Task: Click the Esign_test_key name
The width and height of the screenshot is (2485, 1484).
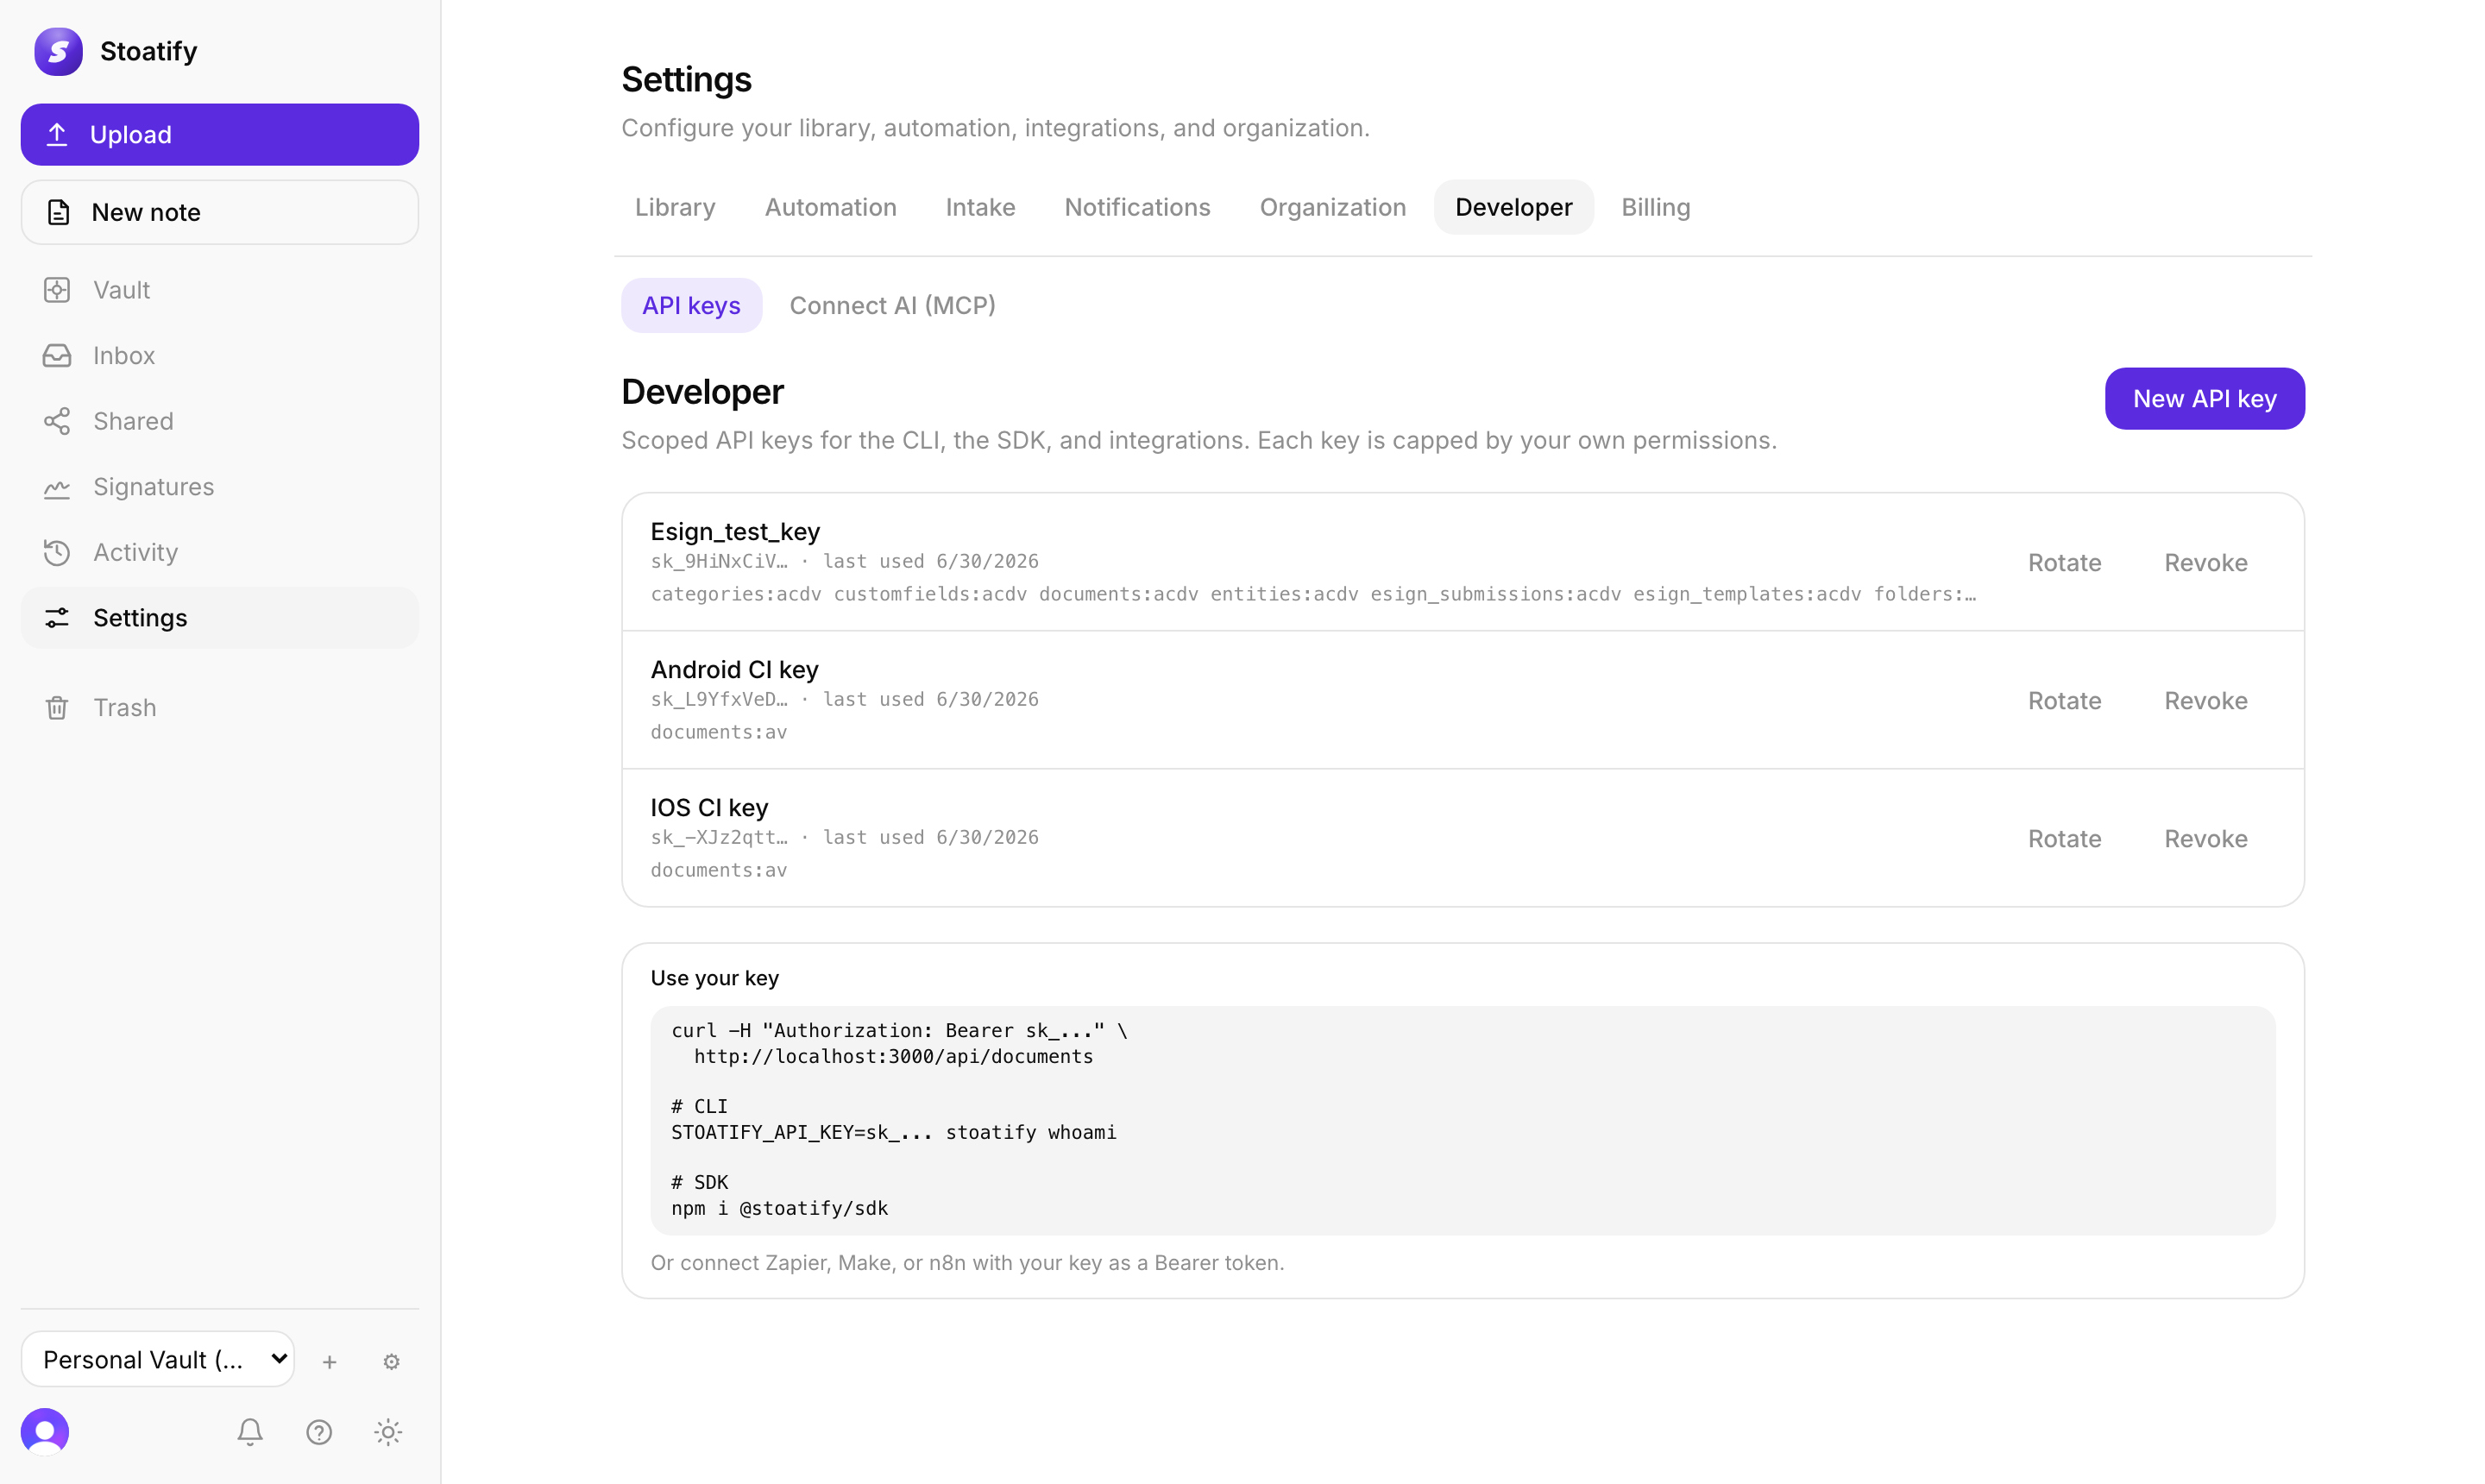Action: (x=735, y=531)
